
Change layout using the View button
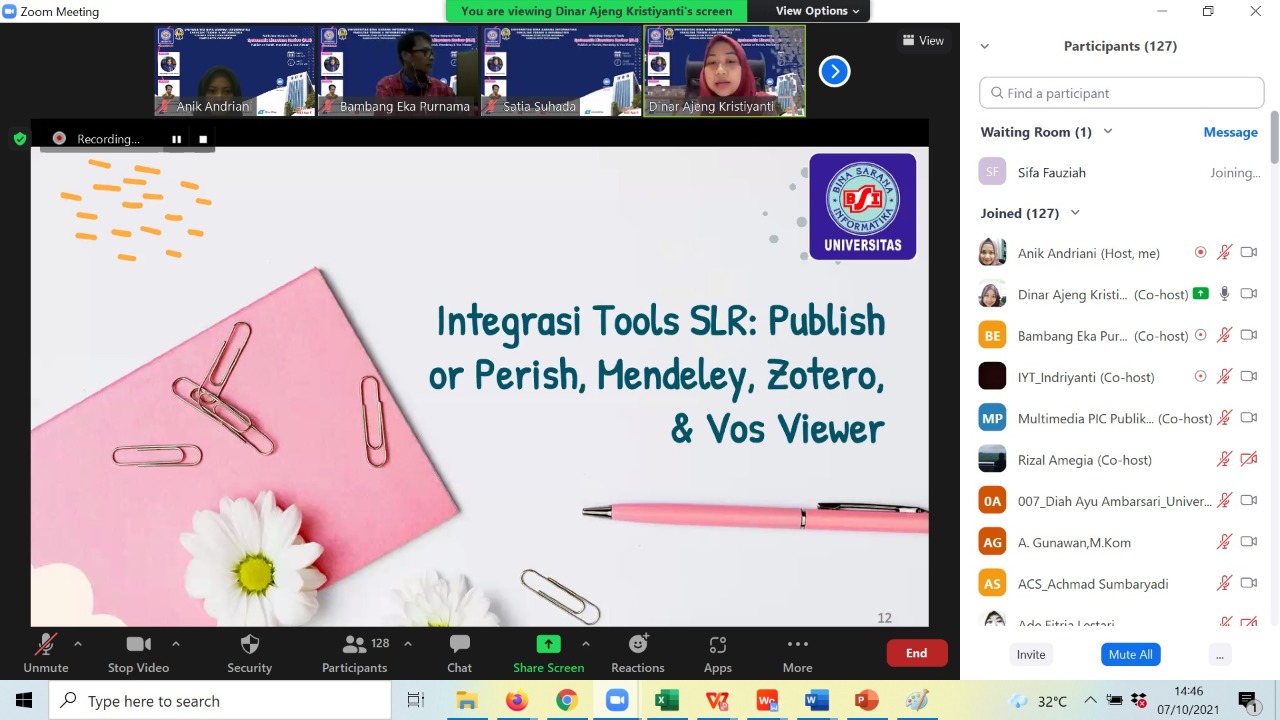pos(923,41)
